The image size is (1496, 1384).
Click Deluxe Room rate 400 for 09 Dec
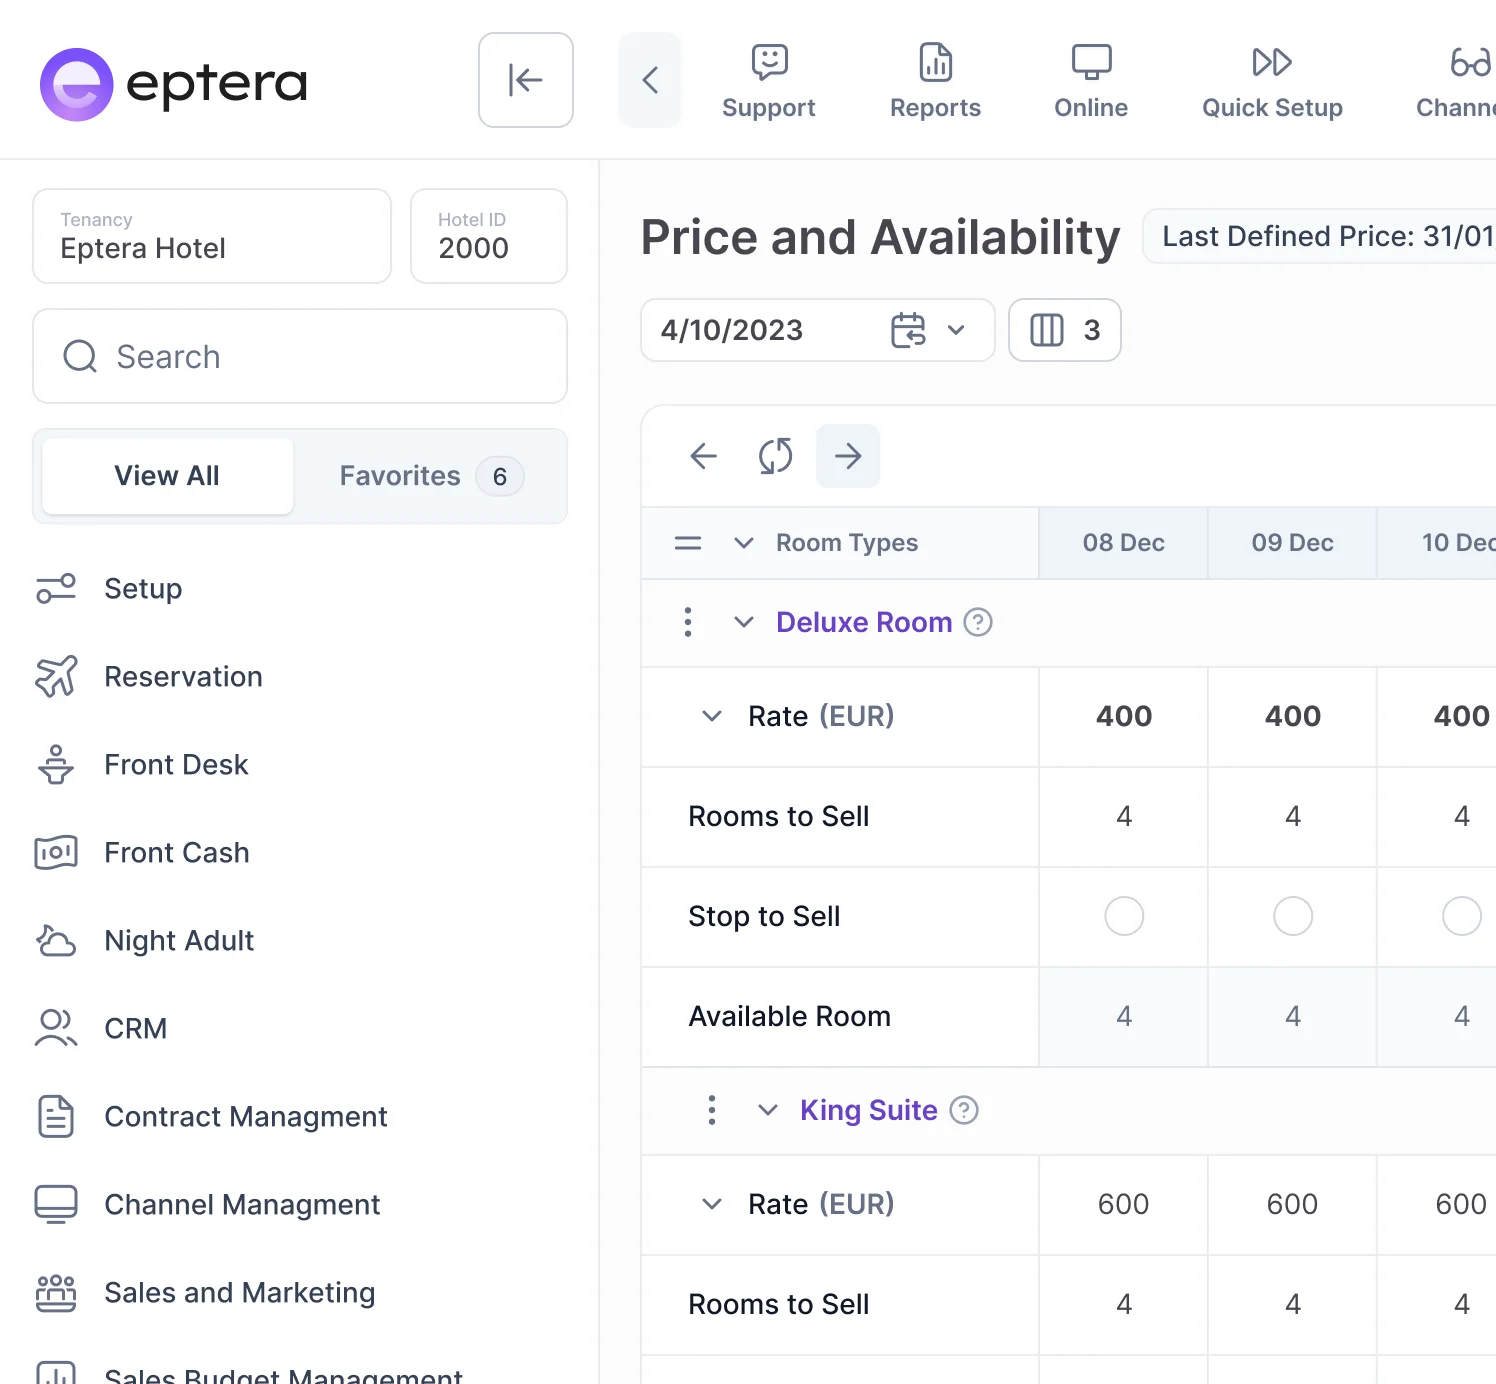(1293, 716)
